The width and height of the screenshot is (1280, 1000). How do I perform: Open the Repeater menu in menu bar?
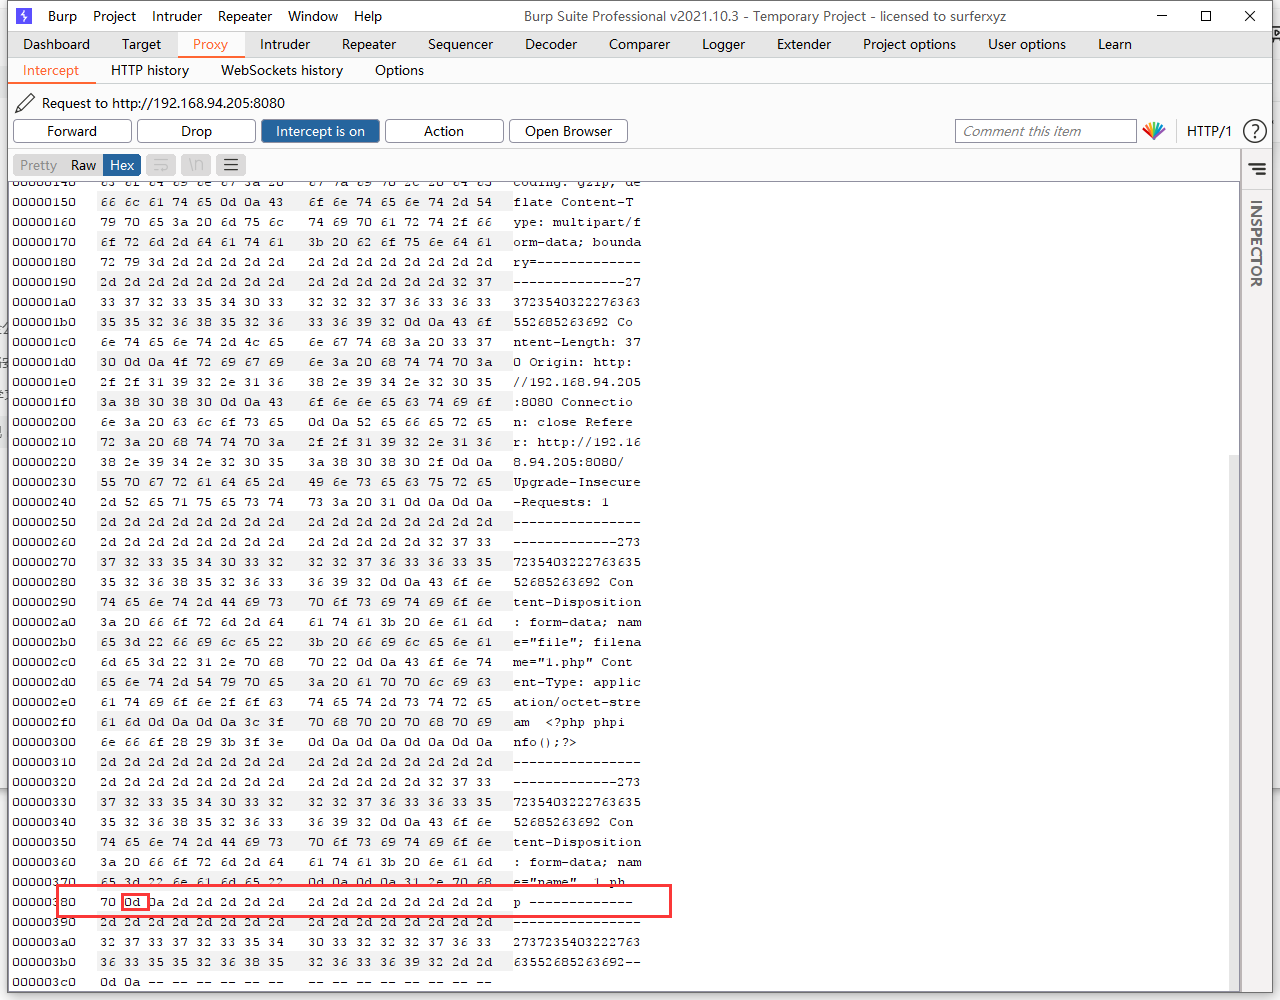pyautogui.click(x=245, y=16)
